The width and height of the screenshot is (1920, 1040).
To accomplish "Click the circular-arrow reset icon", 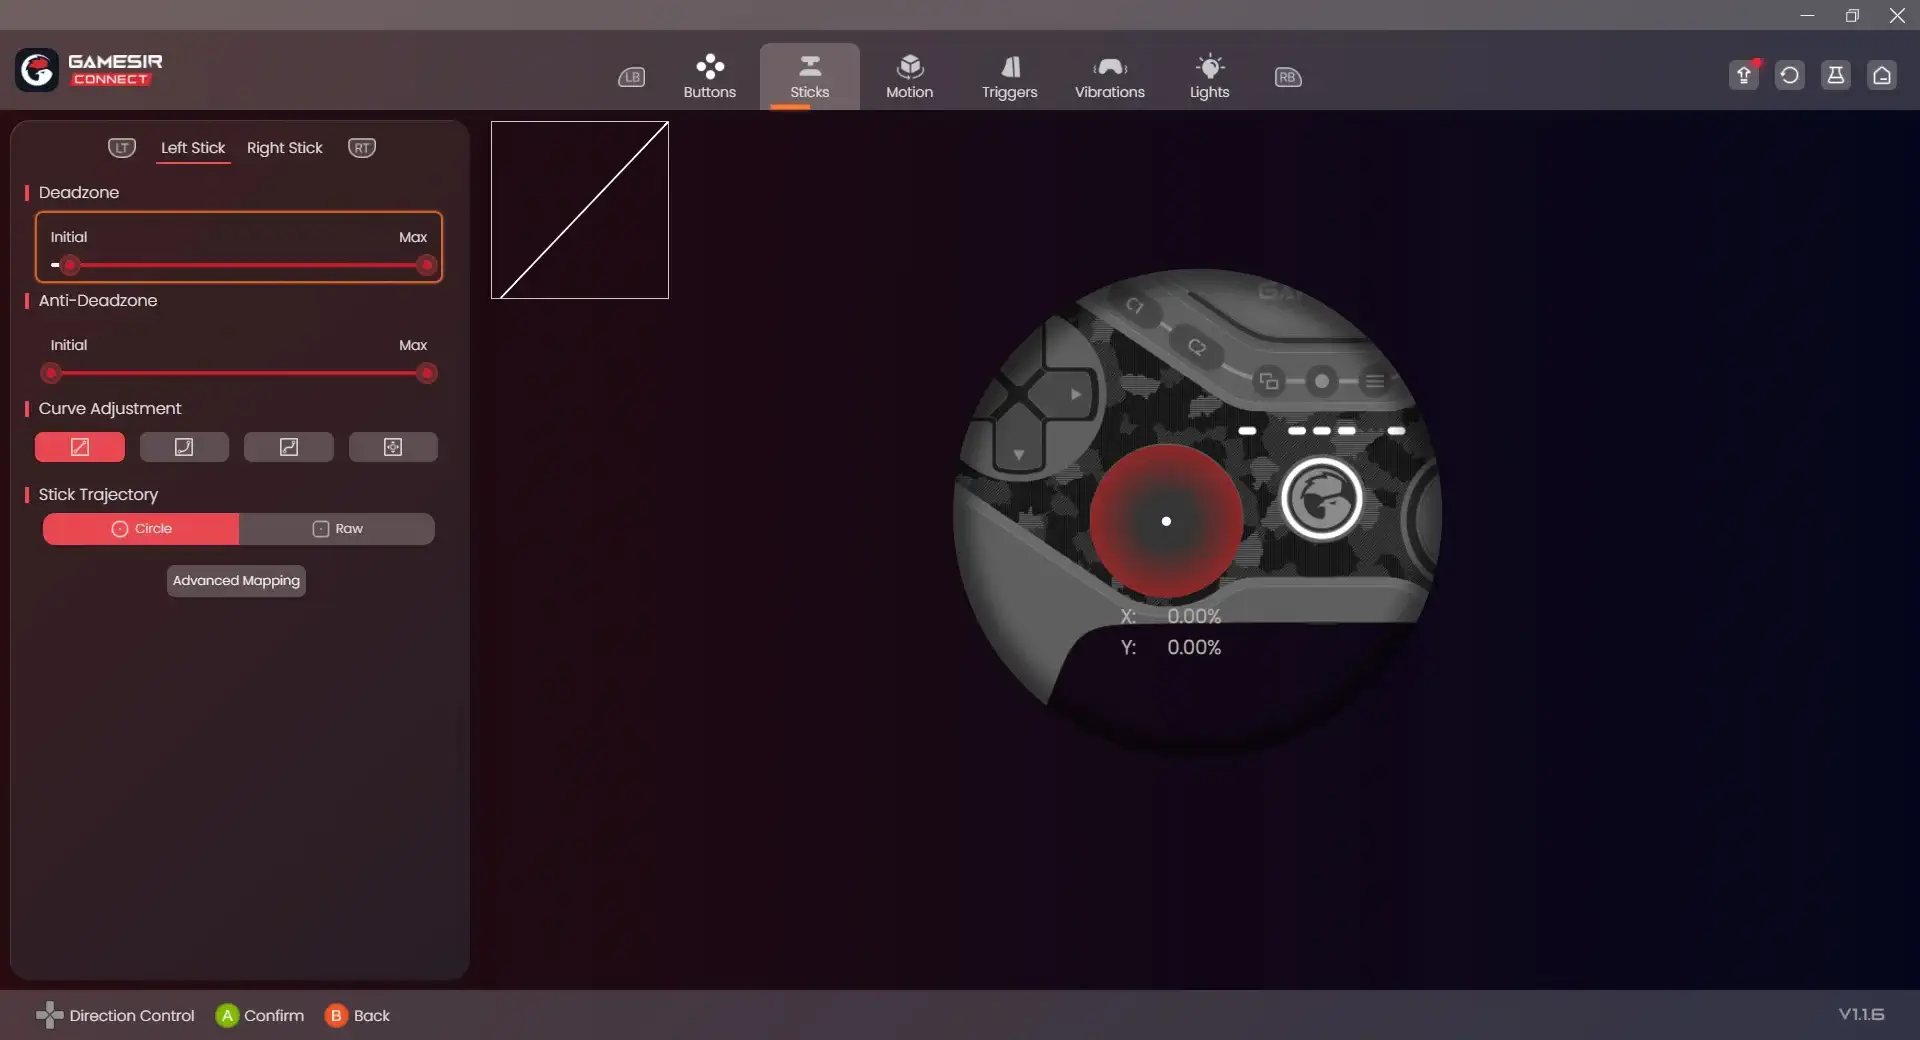I will click(x=1790, y=75).
